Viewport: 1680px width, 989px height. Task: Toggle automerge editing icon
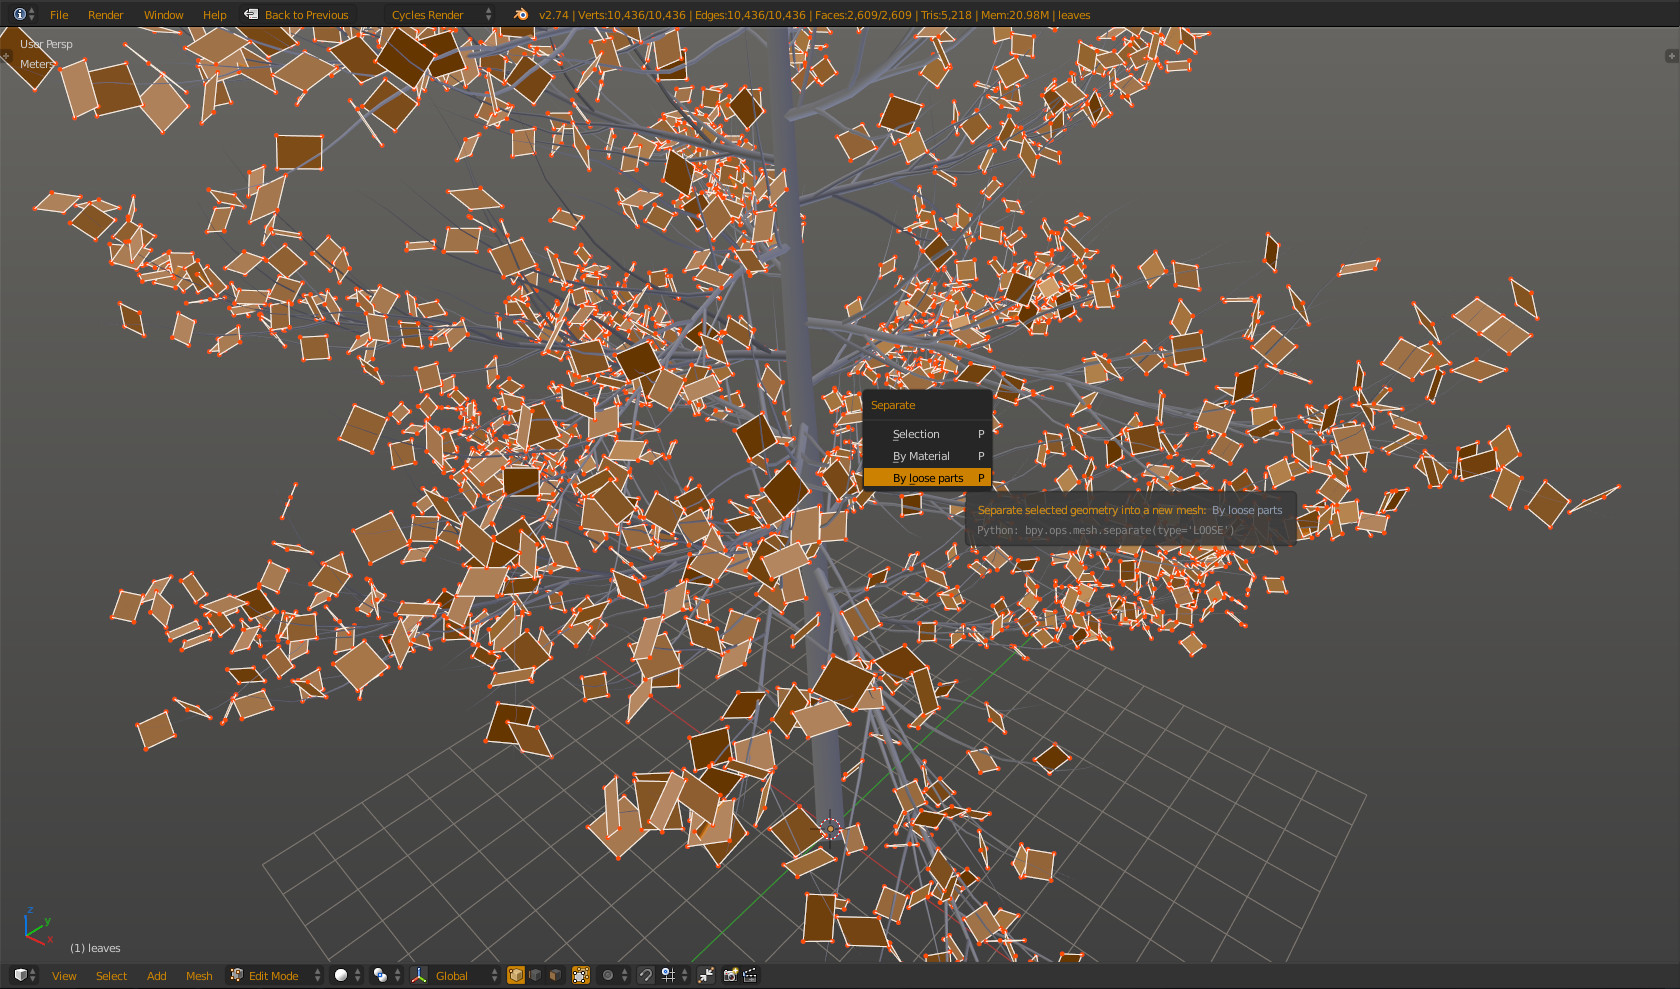tap(706, 975)
